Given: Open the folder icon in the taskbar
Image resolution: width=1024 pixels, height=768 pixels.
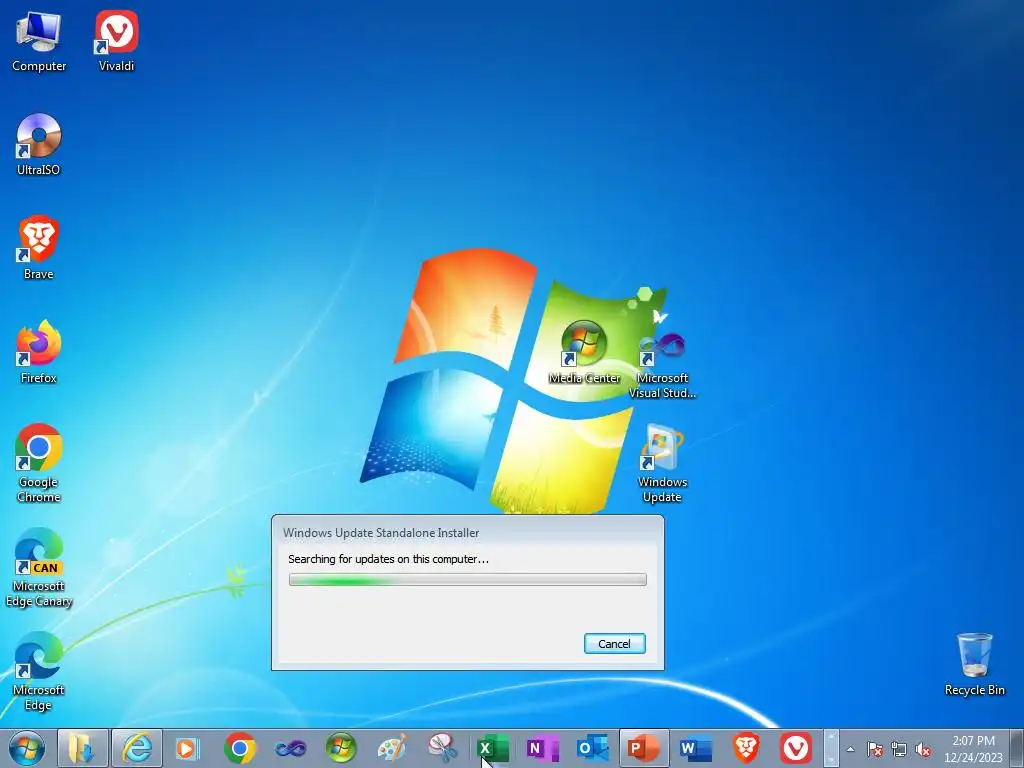Looking at the screenshot, I should pos(82,748).
